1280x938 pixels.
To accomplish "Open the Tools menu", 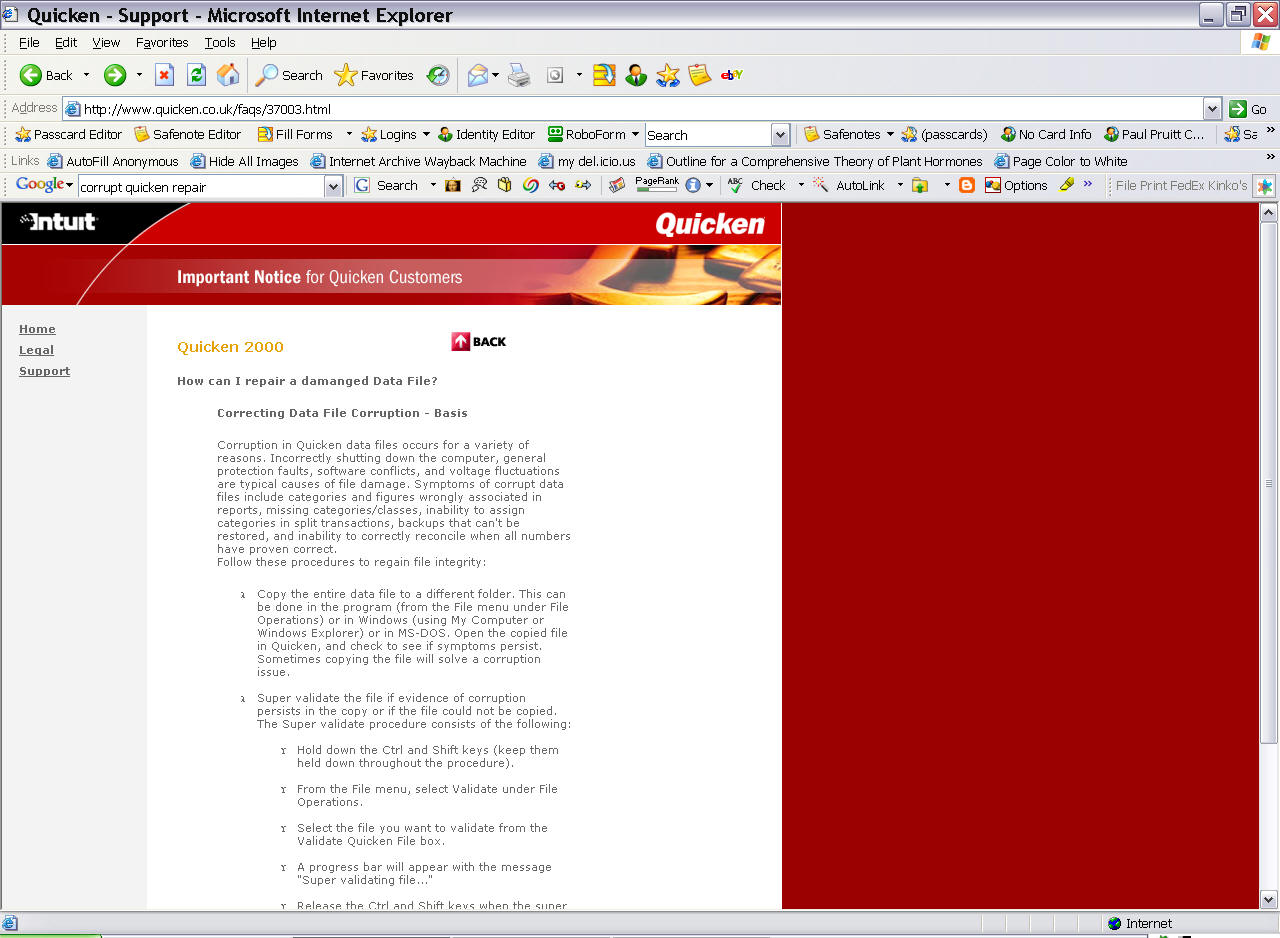I will 220,43.
